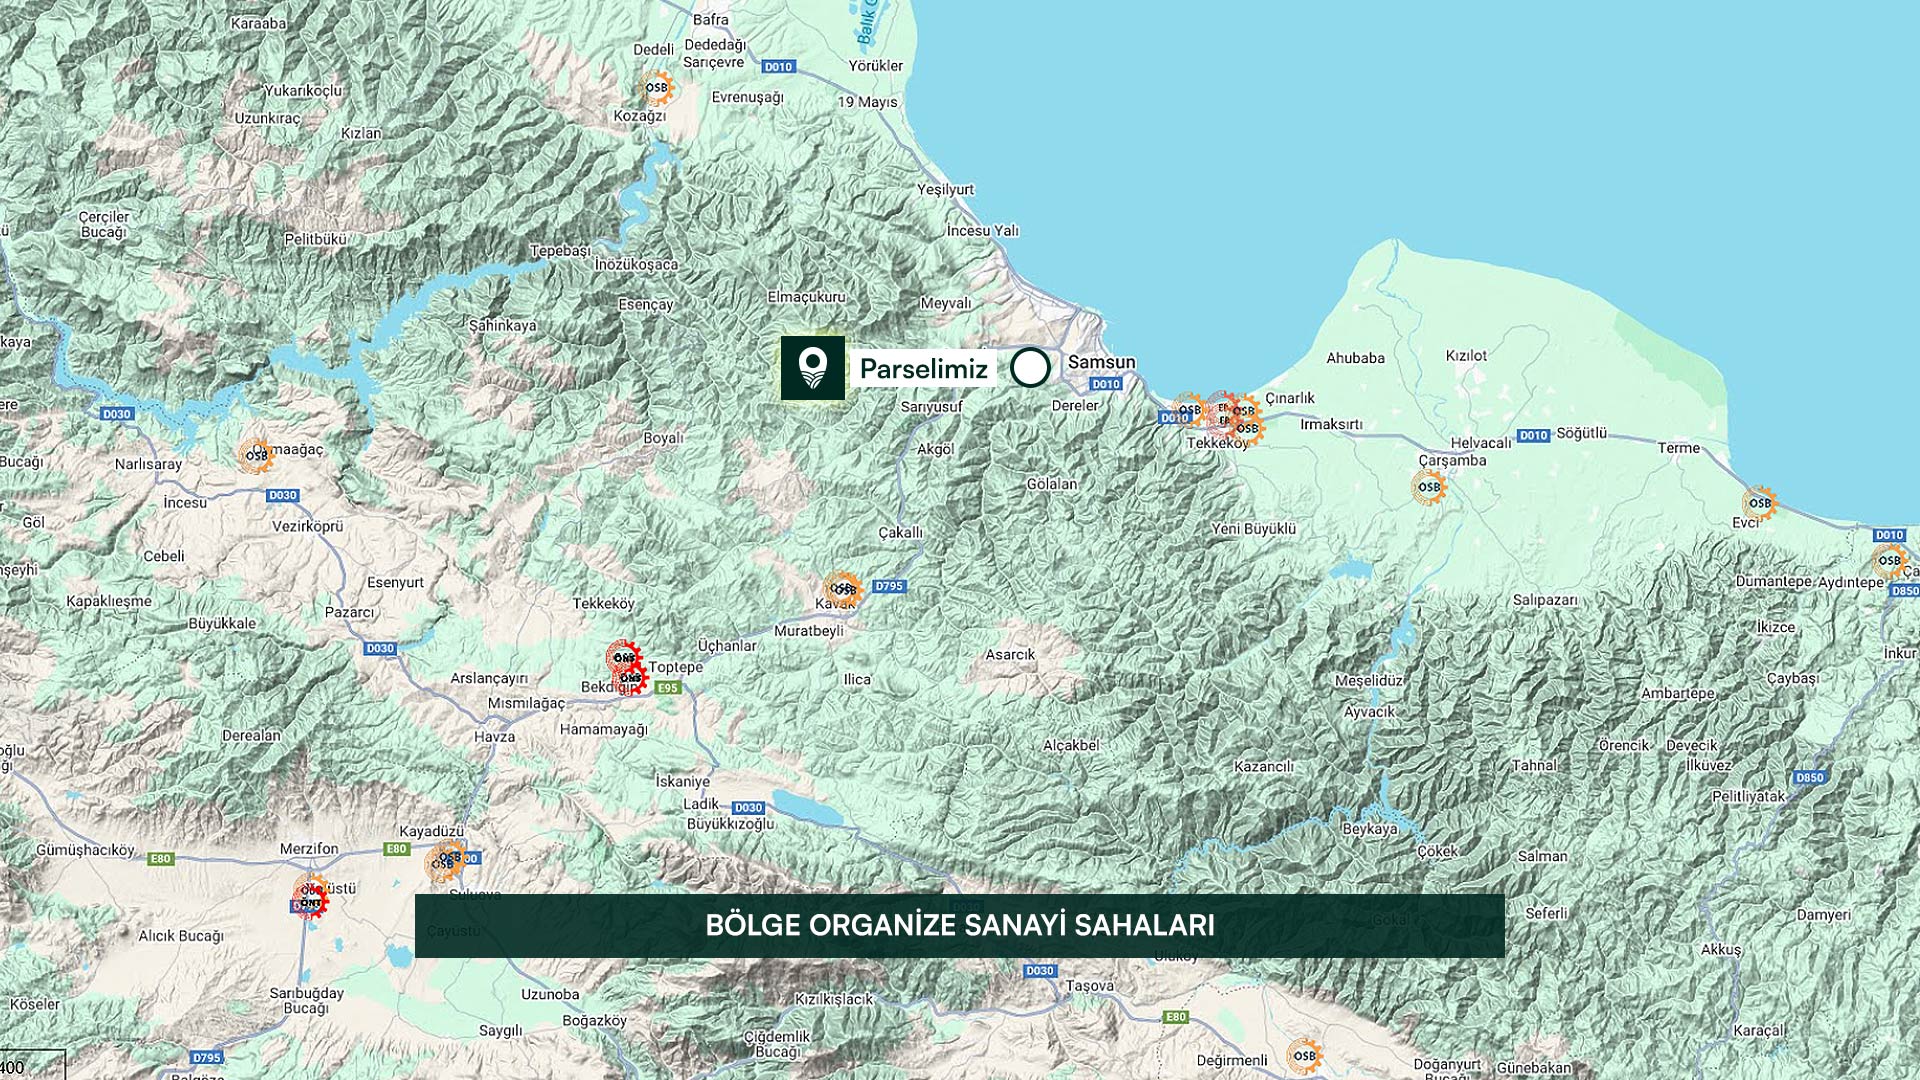The height and width of the screenshot is (1080, 1920).
Task: Click the Havza town label
Action: pos(494,736)
